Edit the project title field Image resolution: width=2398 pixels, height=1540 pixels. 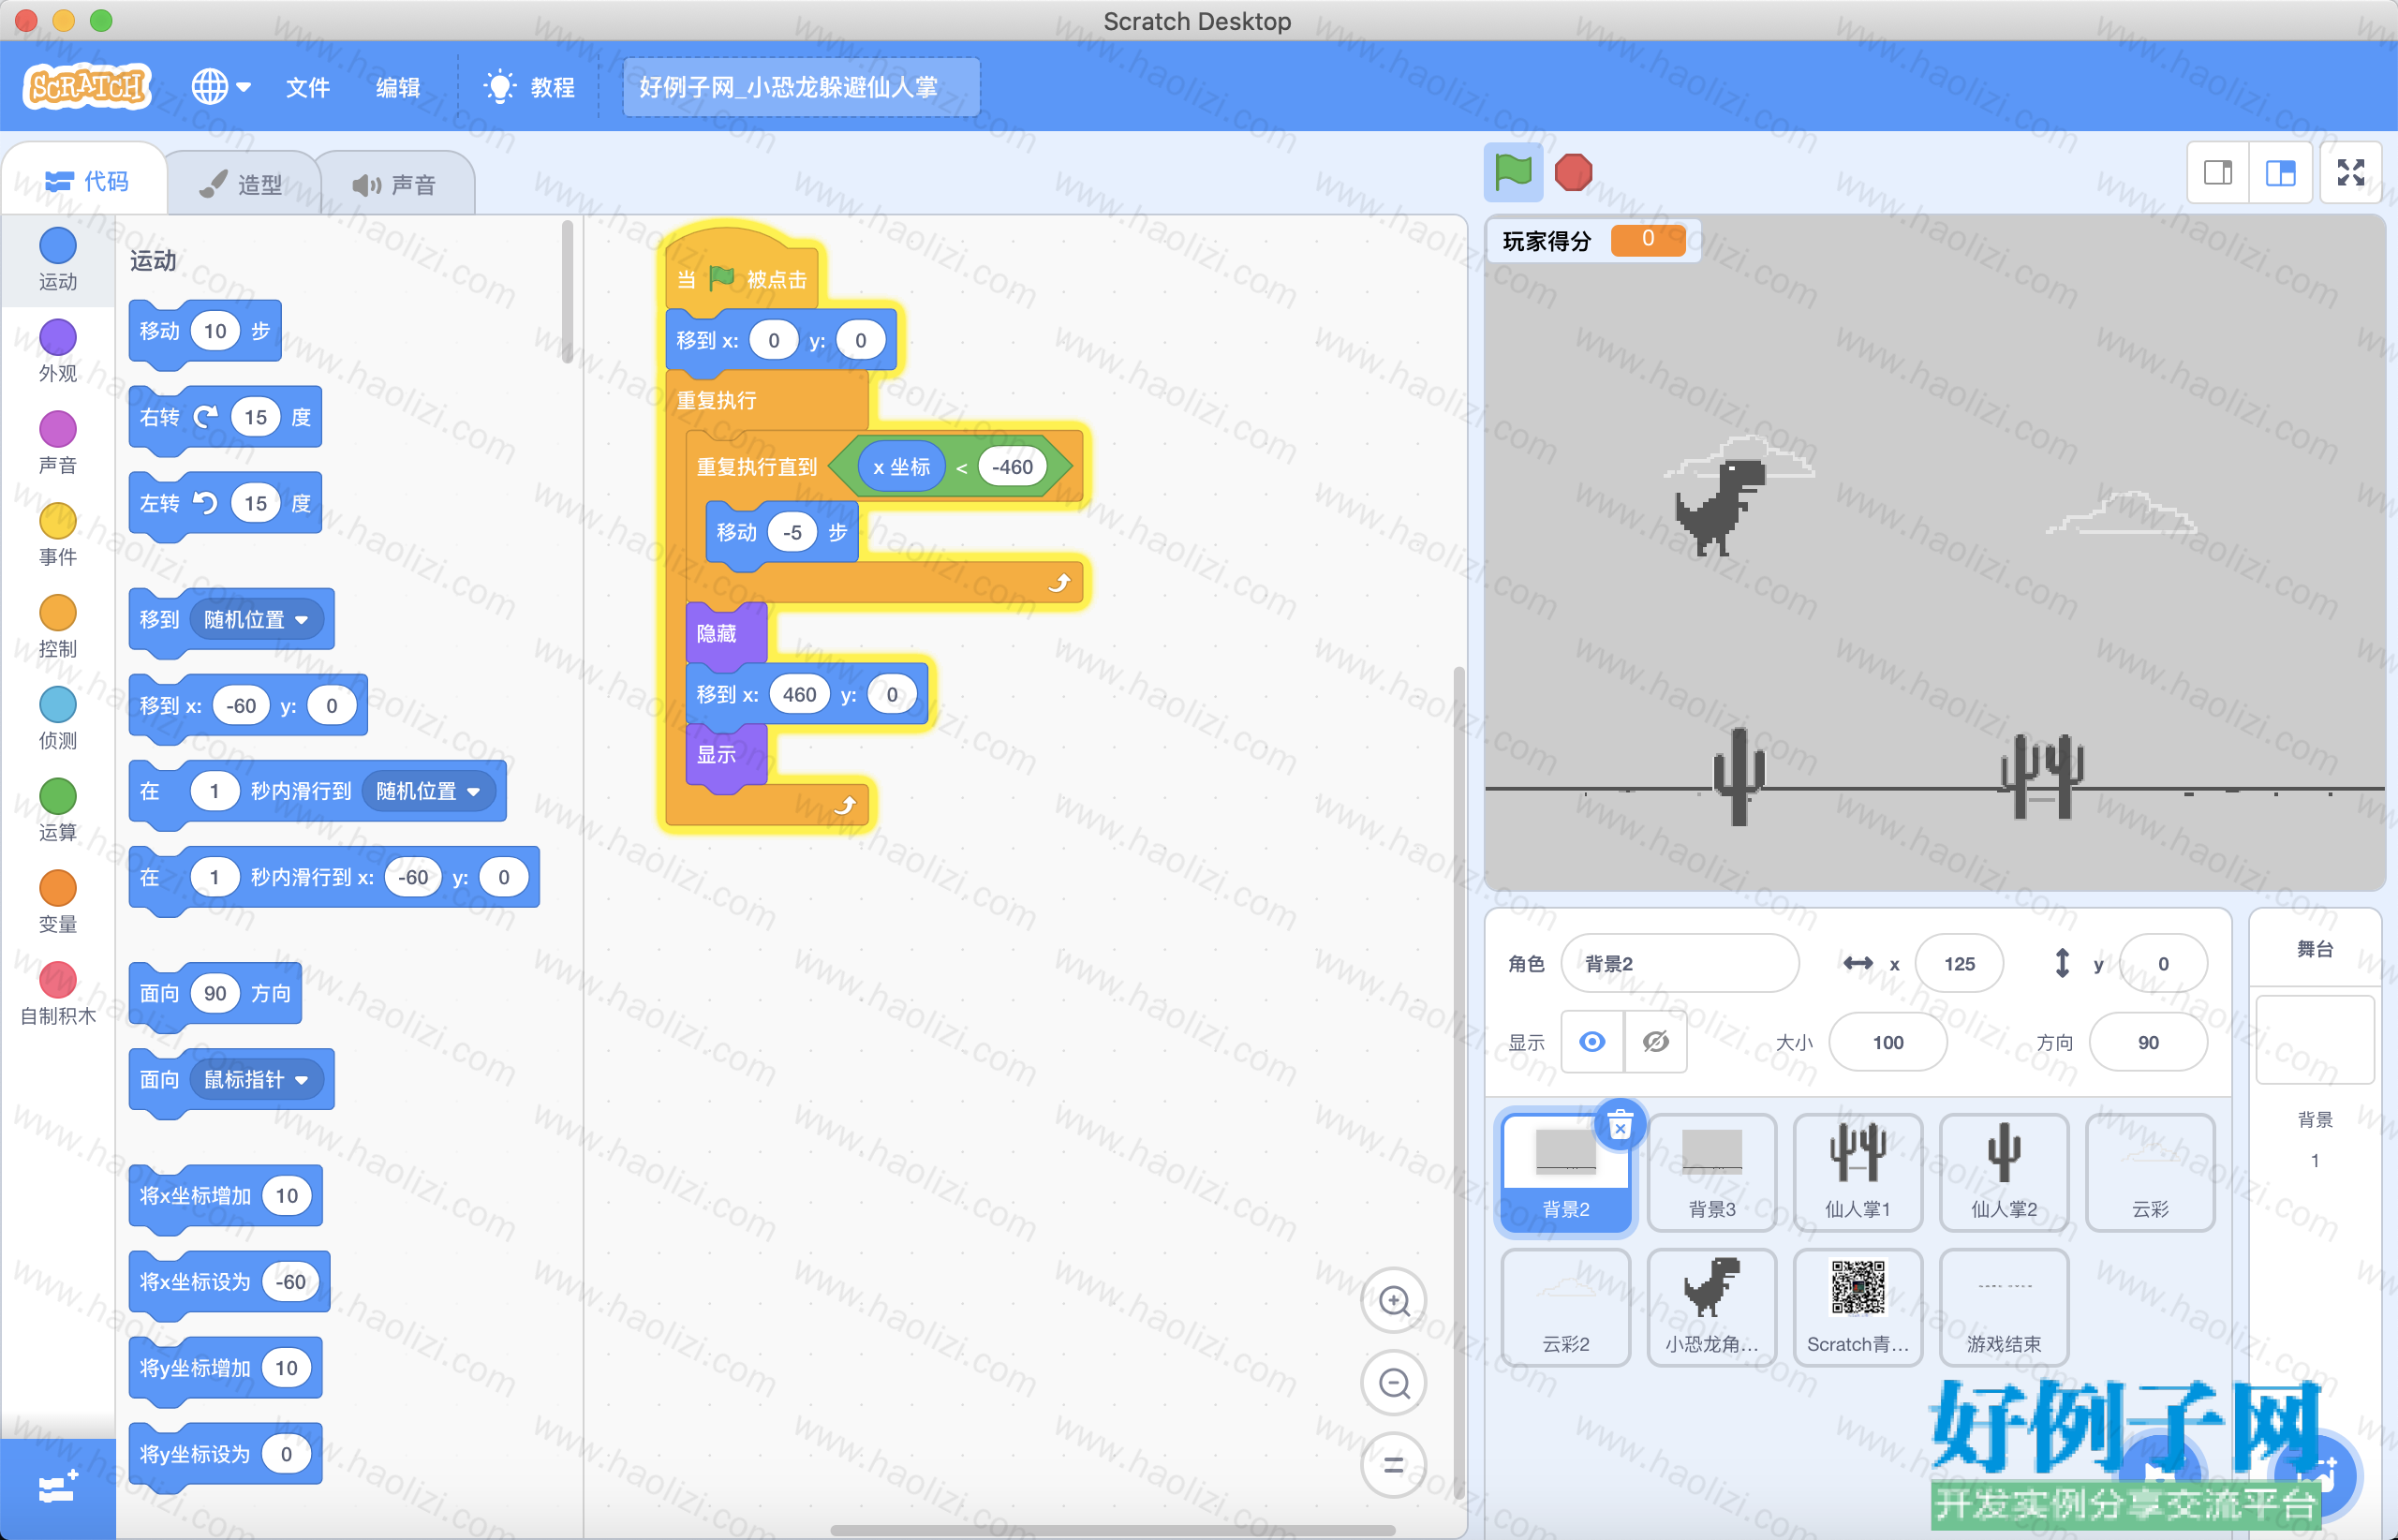[x=801, y=87]
